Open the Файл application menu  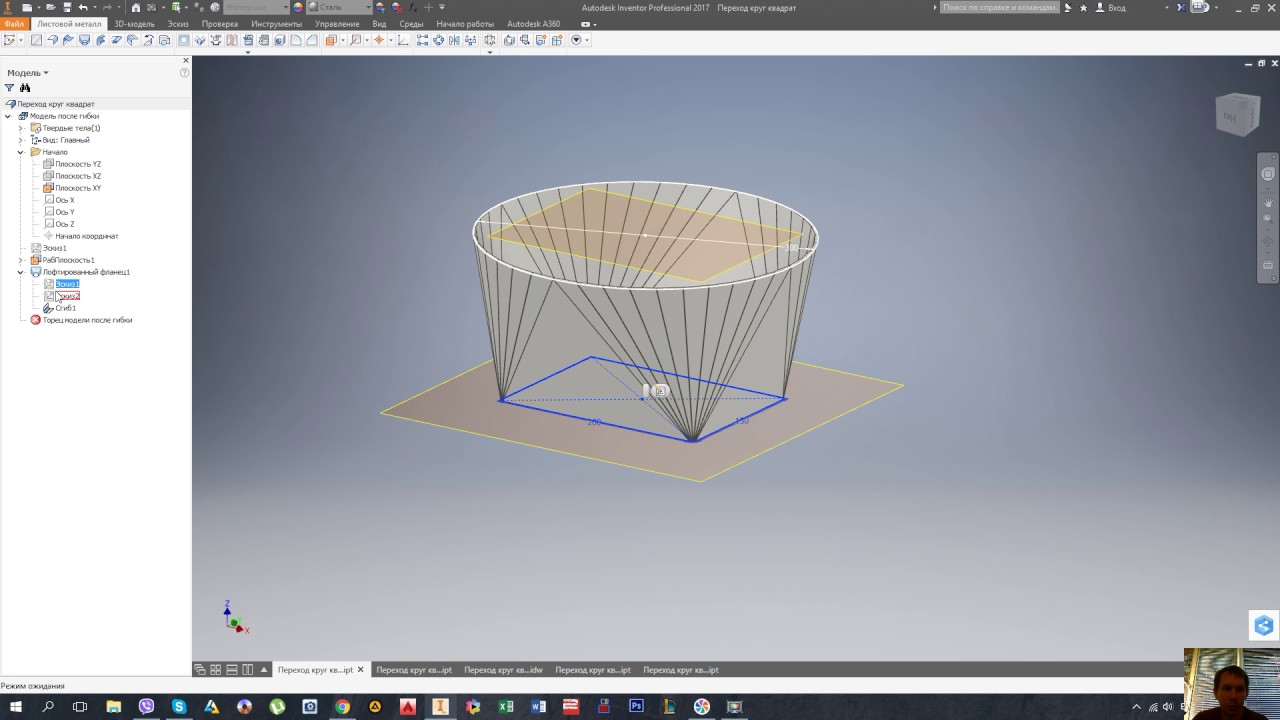point(14,23)
